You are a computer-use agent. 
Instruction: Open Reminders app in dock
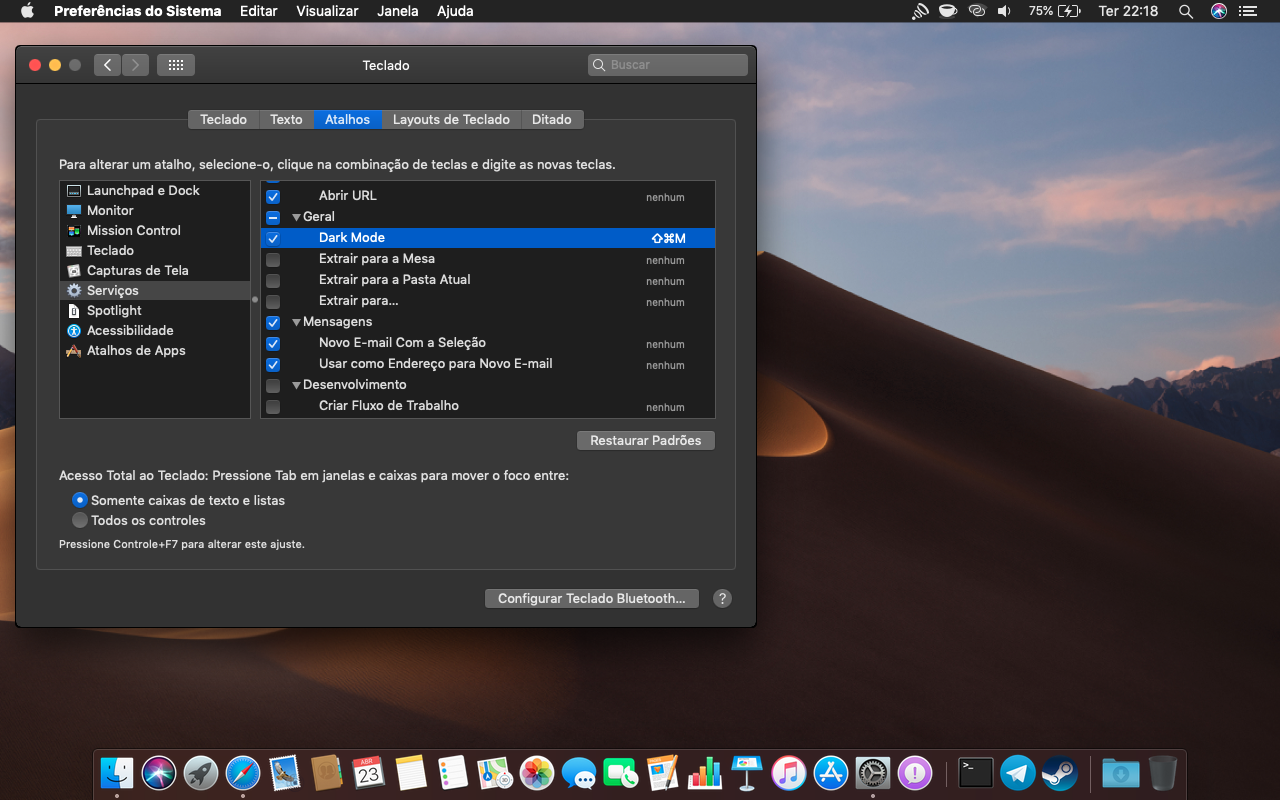453,772
